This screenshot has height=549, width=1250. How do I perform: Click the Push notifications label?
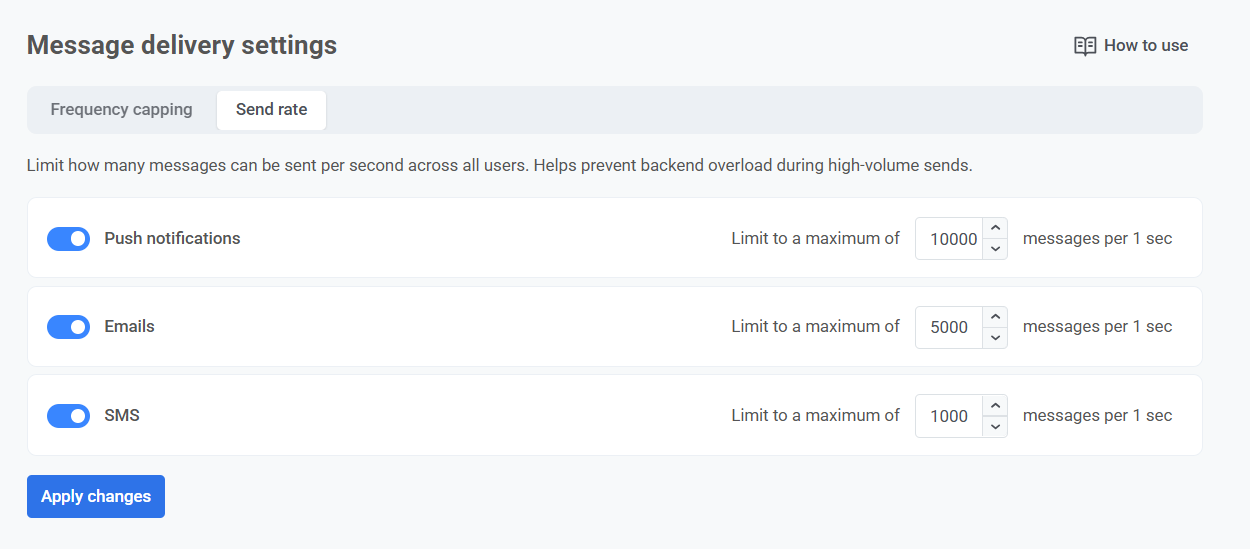(172, 239)
